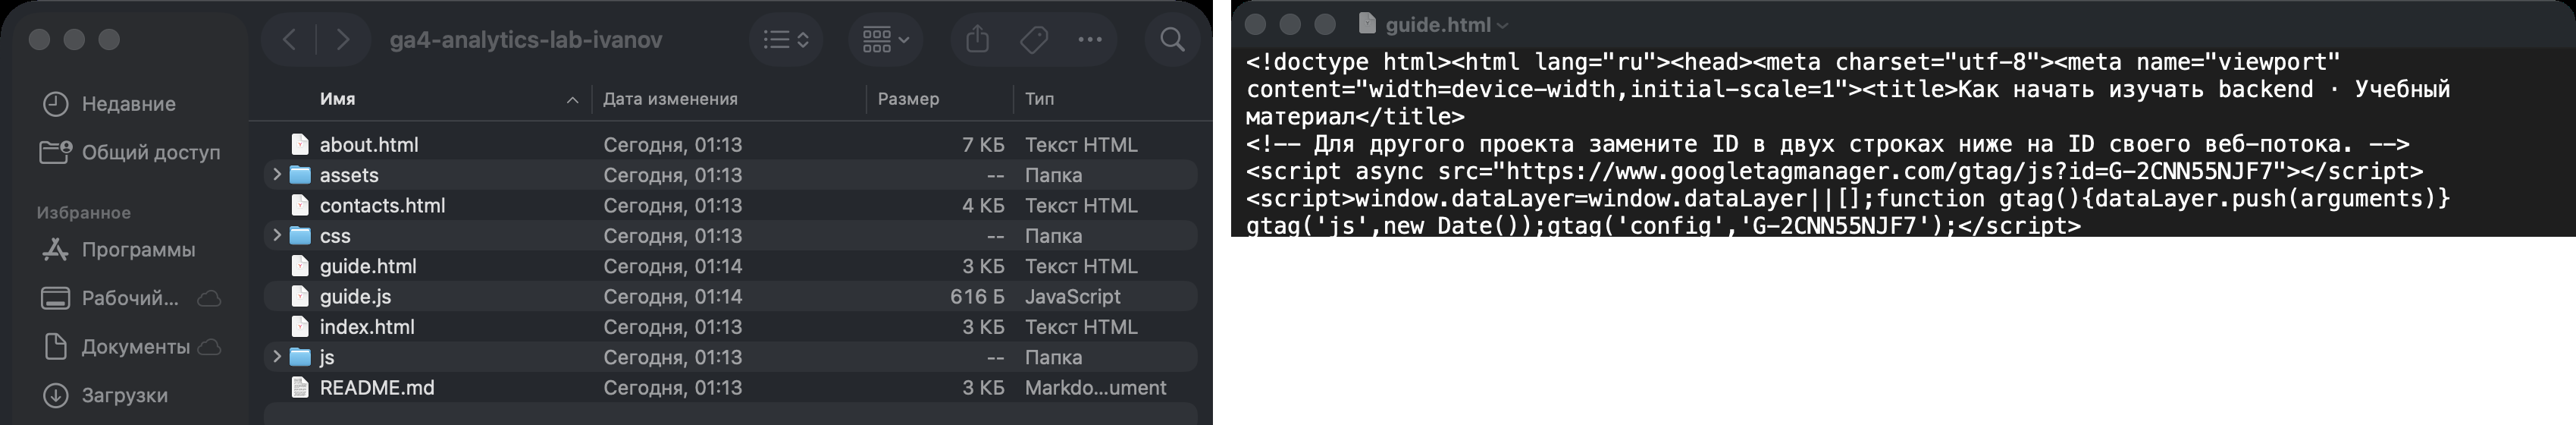2576x425 pixels.
Task: Click the Общий доступ shared folder icon
Action: pyautogui.click(x=56, y=152)
